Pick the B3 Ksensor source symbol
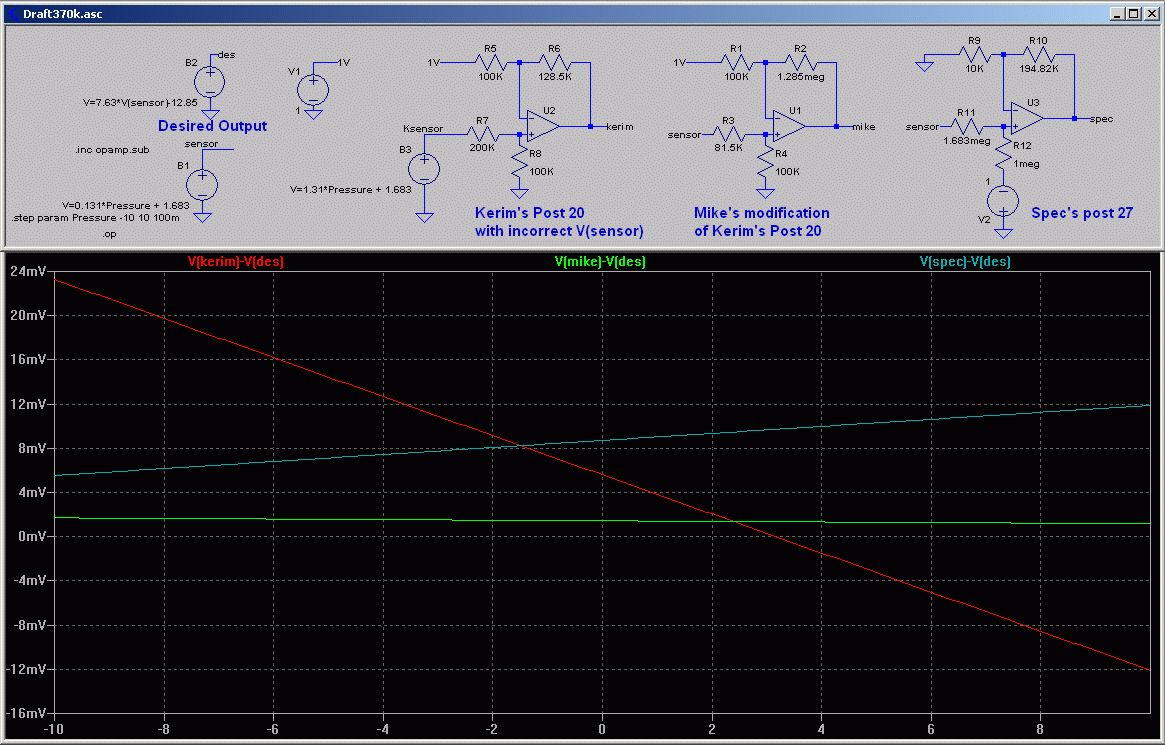Screen dimensions: 1165x745 (x=424, y=169)
